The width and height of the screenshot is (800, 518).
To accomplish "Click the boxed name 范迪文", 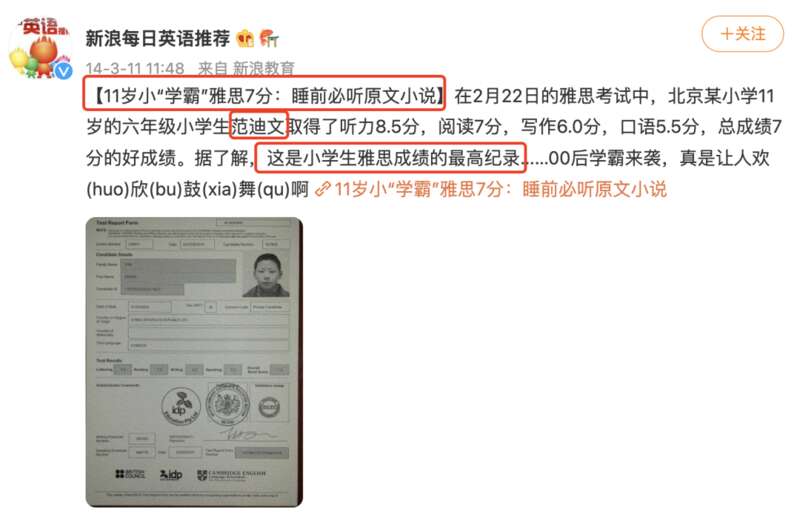I will coord(259,126).
